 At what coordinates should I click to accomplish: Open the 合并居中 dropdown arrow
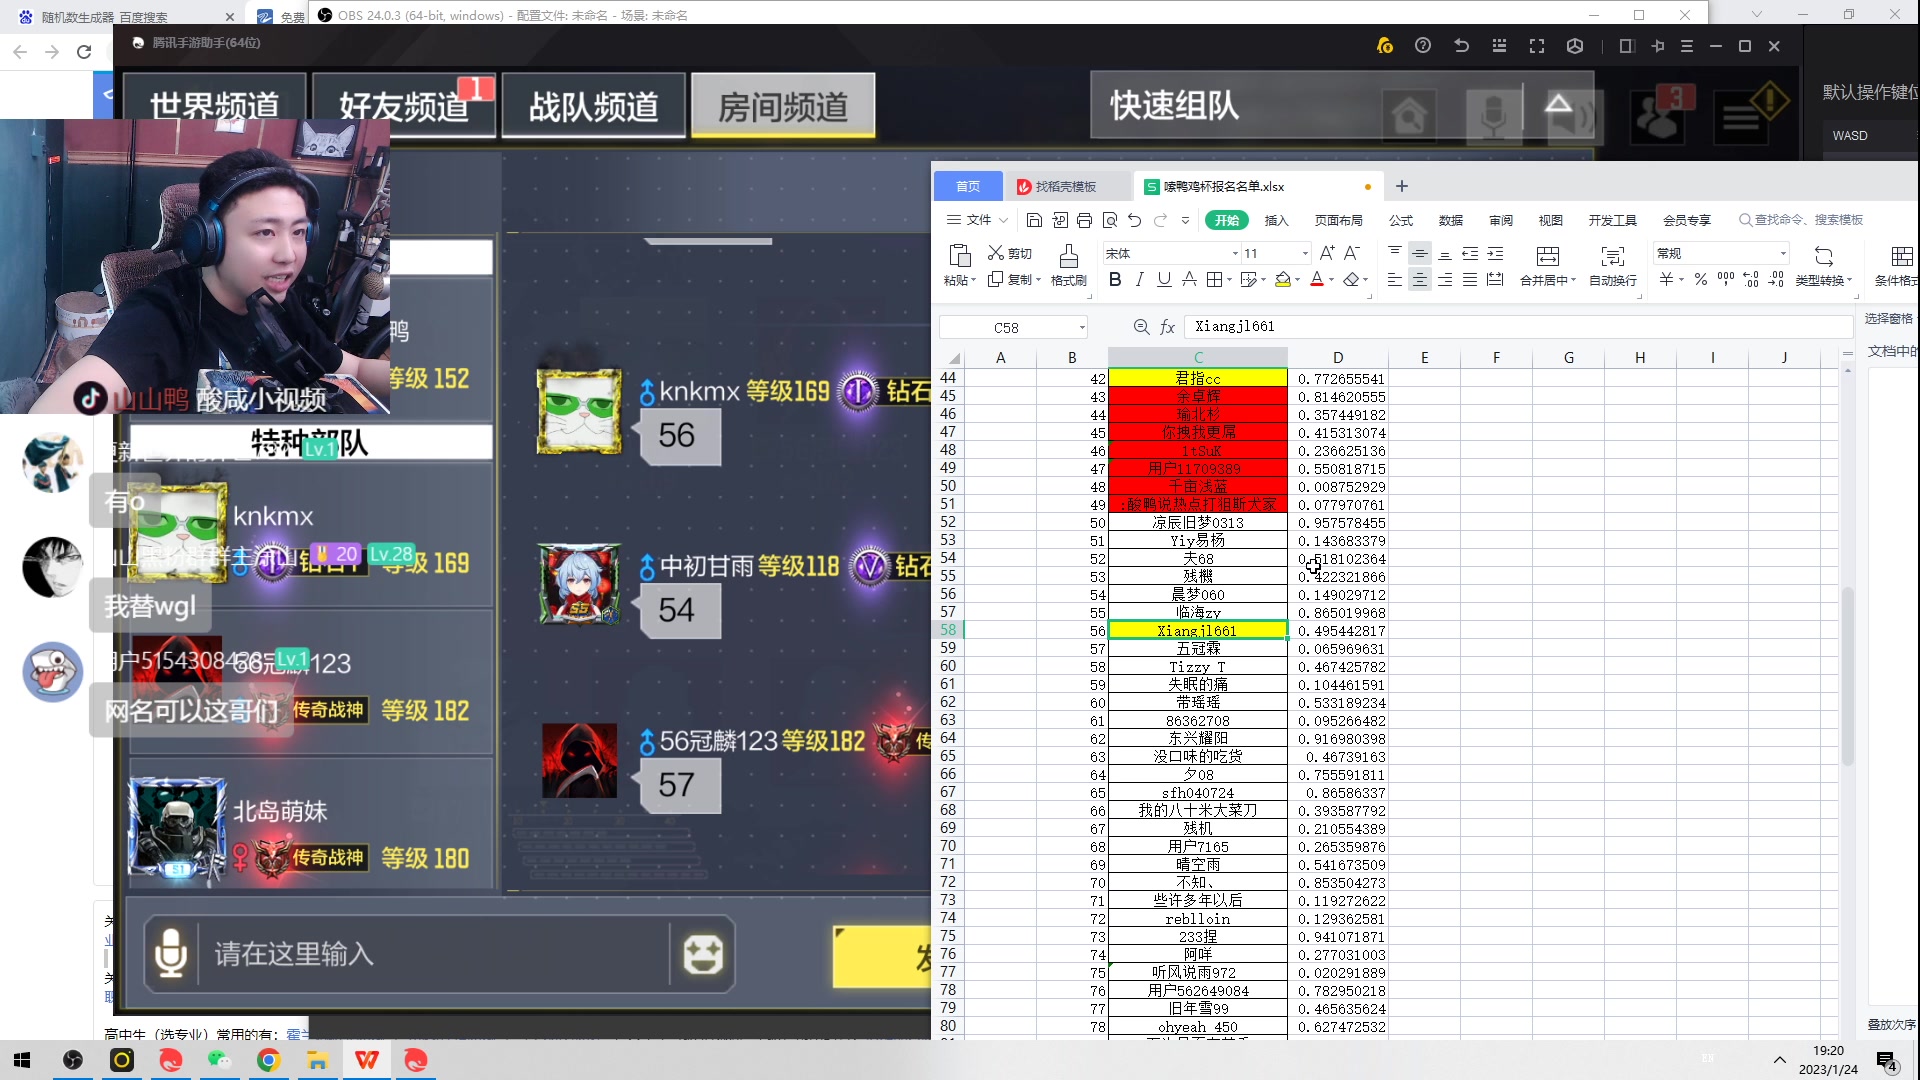click(1574, 281)
